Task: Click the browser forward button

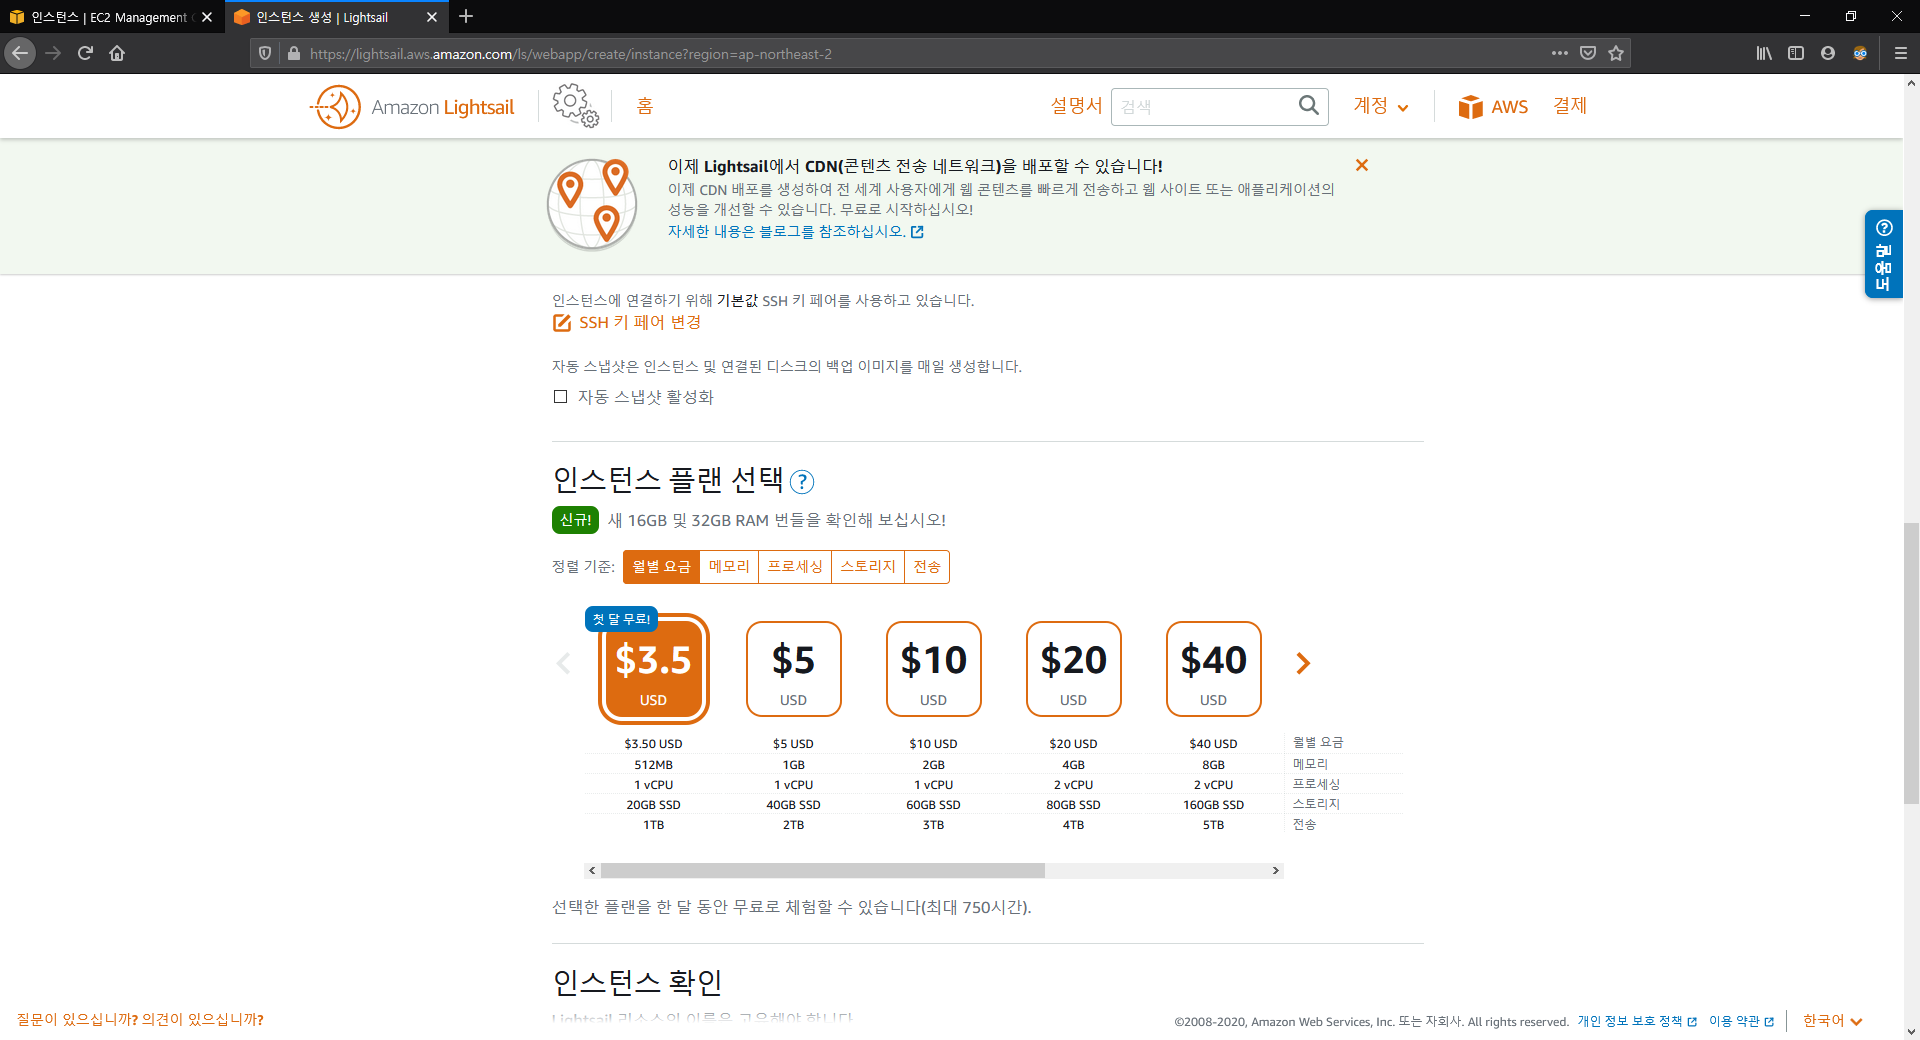Action: coord(54,53)
